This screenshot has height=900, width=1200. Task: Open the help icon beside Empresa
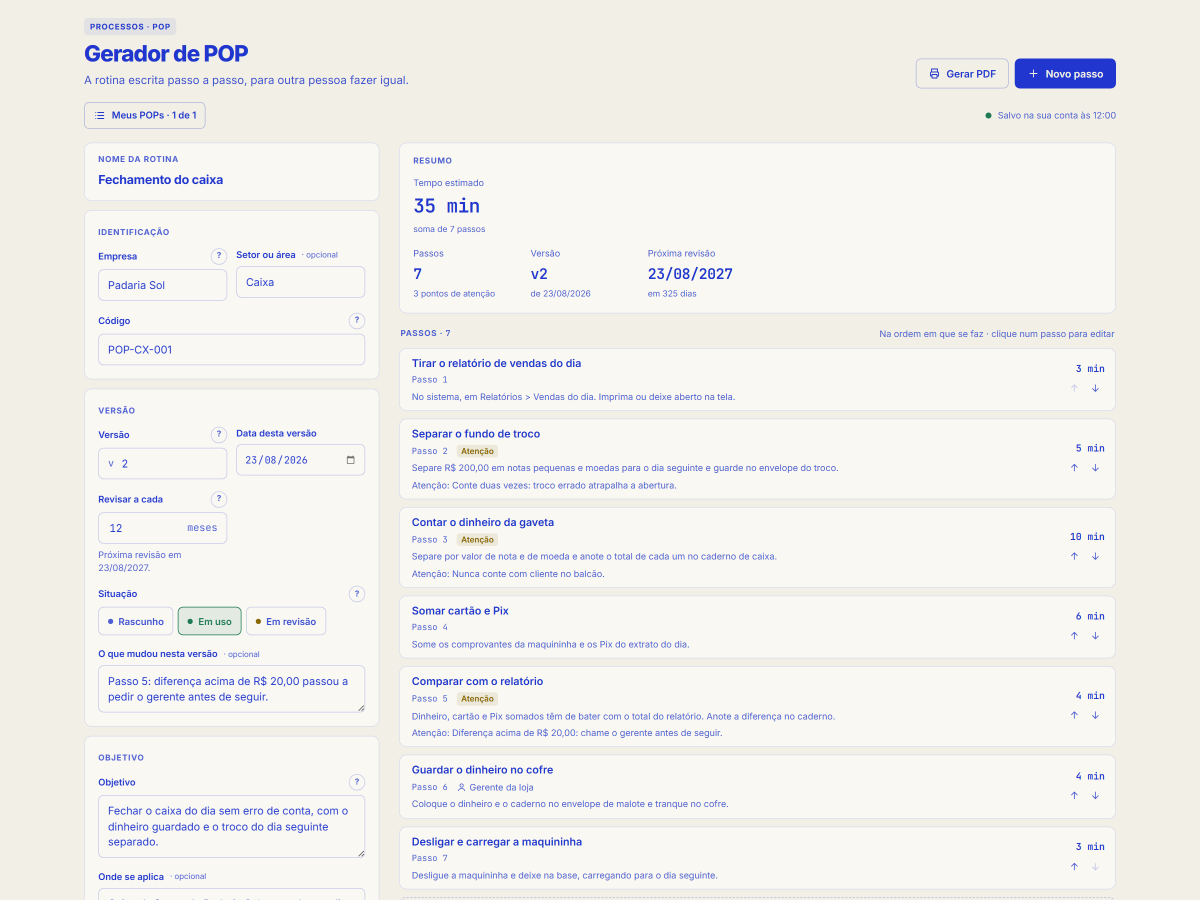click(x=219, y=256)
